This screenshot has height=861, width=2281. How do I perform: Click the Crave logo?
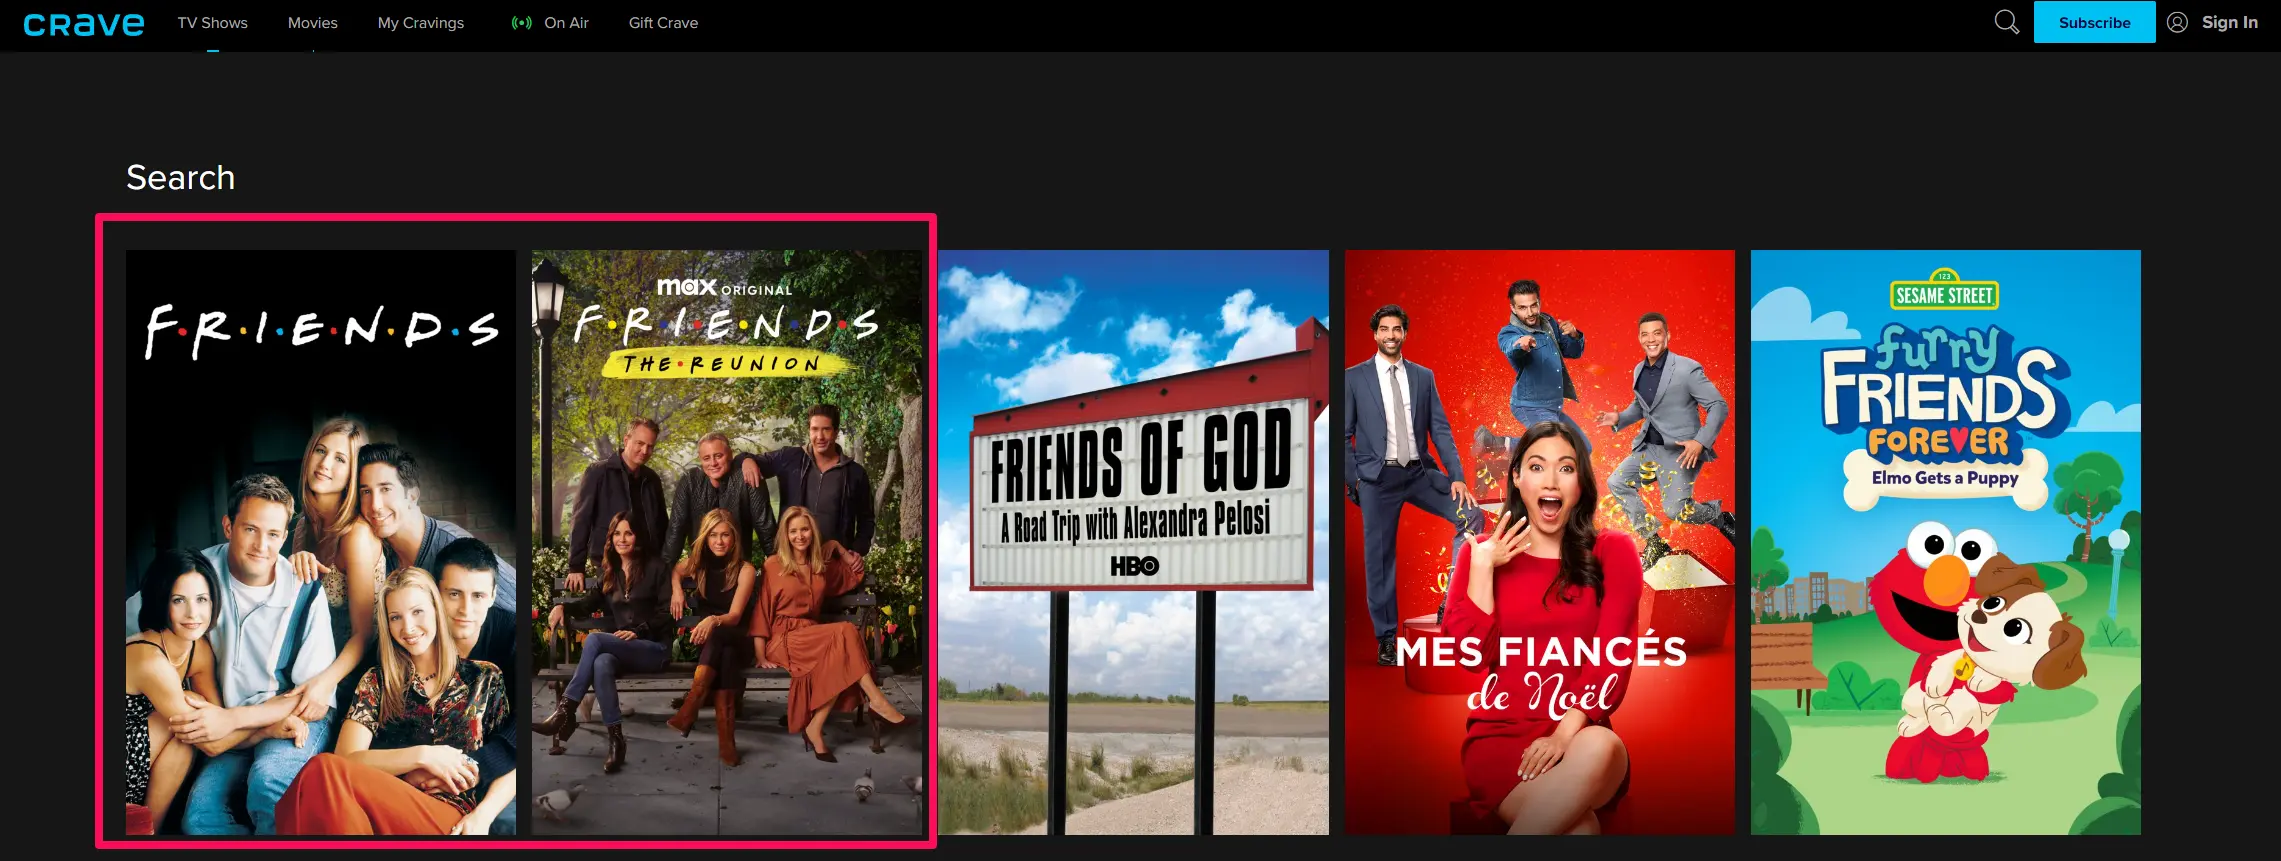click(x=84, y=24)
